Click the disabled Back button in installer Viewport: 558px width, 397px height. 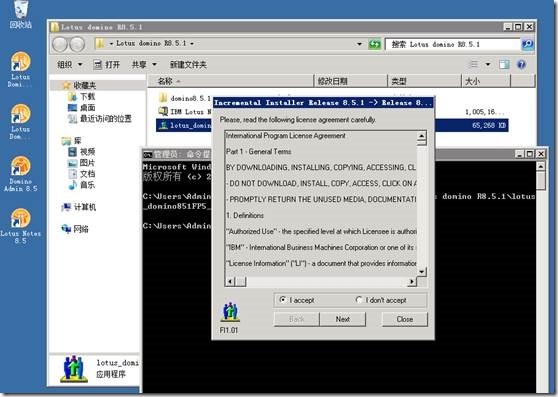296,319
